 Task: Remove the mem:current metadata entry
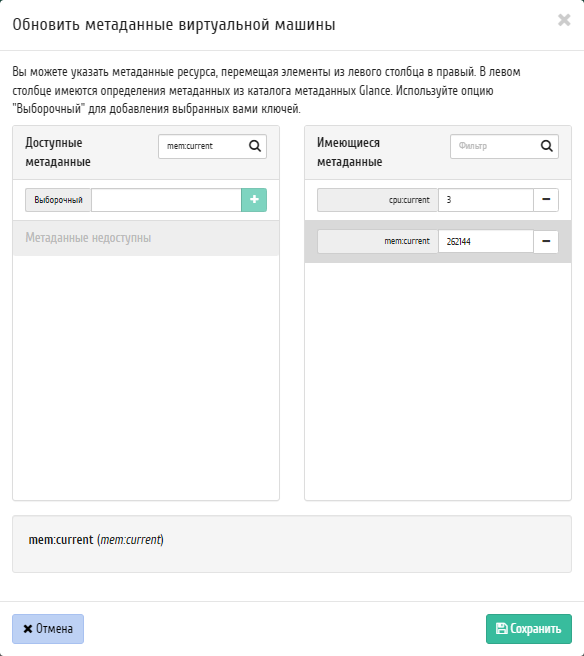[546, 241]
